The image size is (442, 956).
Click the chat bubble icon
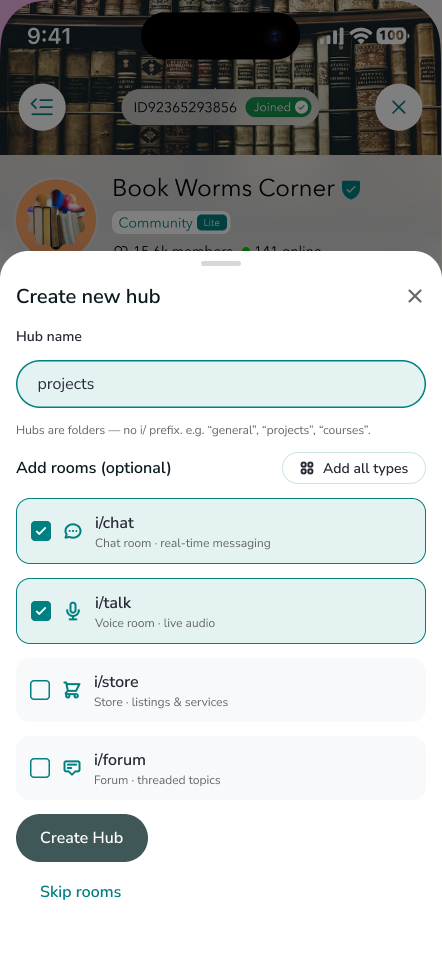click(x=73, y=531)
